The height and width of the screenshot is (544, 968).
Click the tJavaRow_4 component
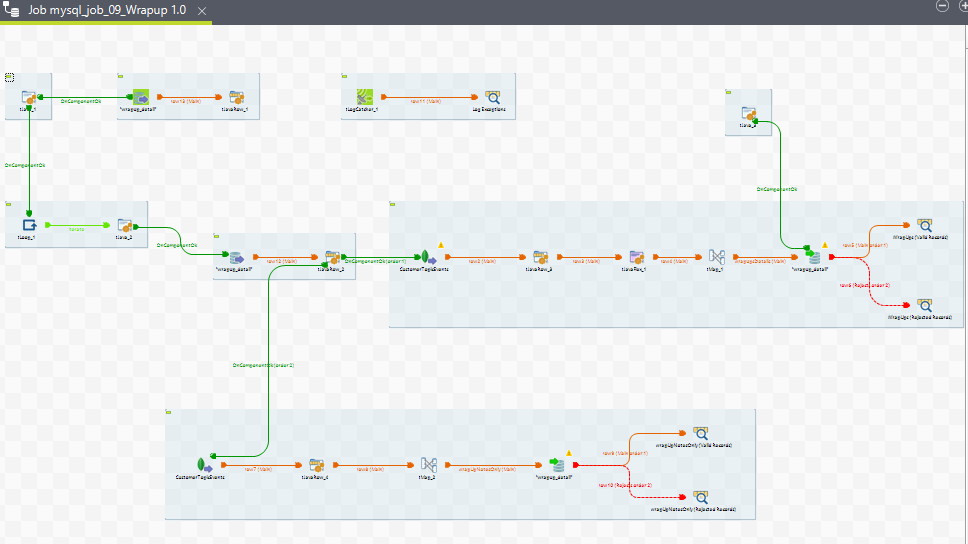click(x=316, y=465)
